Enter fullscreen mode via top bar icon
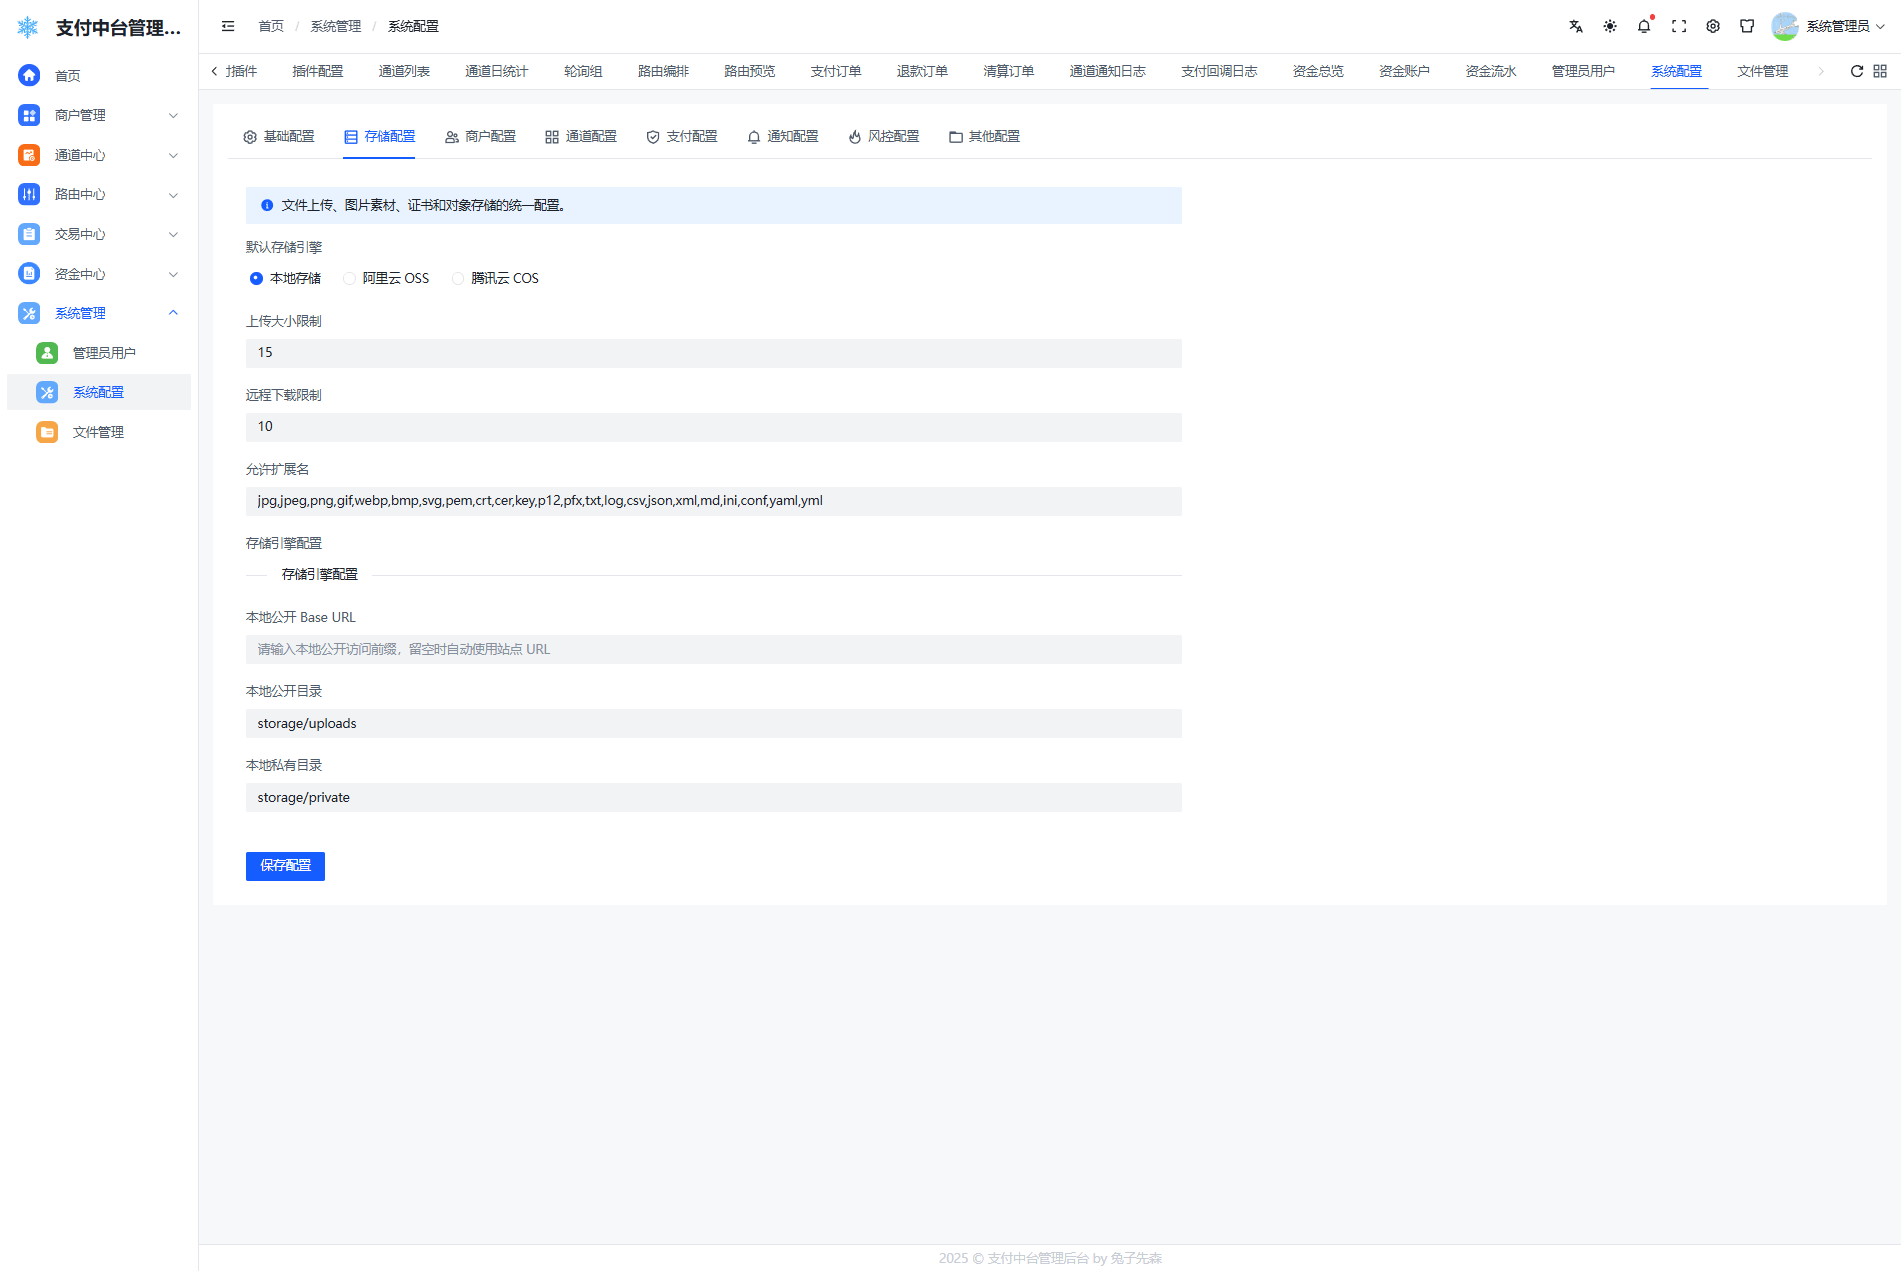 tap(1679, 27)
